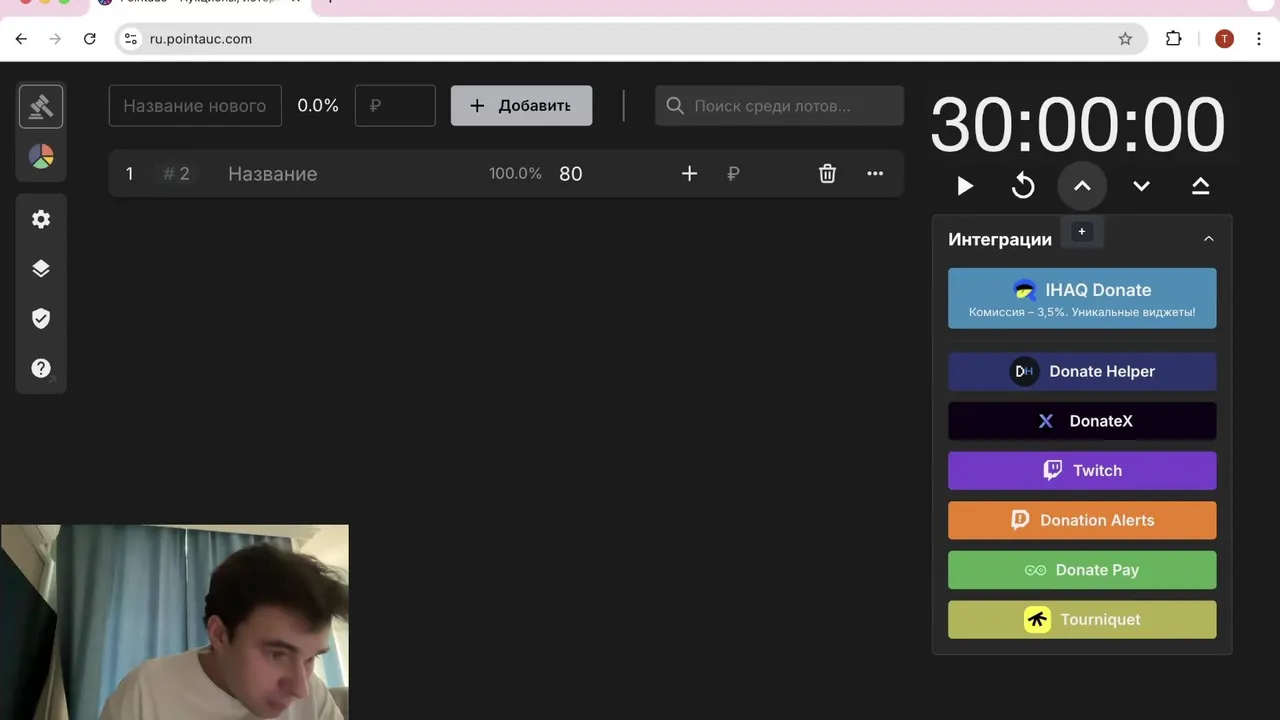Focus the Название нового input

(x=195, y=106)
